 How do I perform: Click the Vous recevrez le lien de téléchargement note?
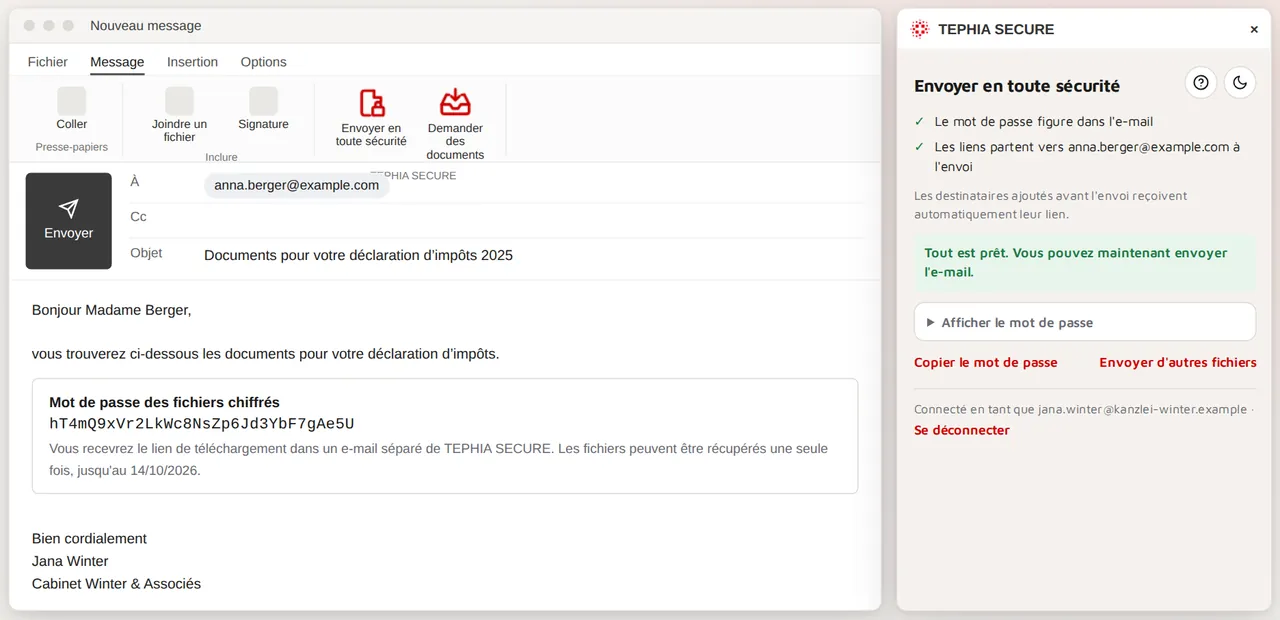(x=438, y=459)
